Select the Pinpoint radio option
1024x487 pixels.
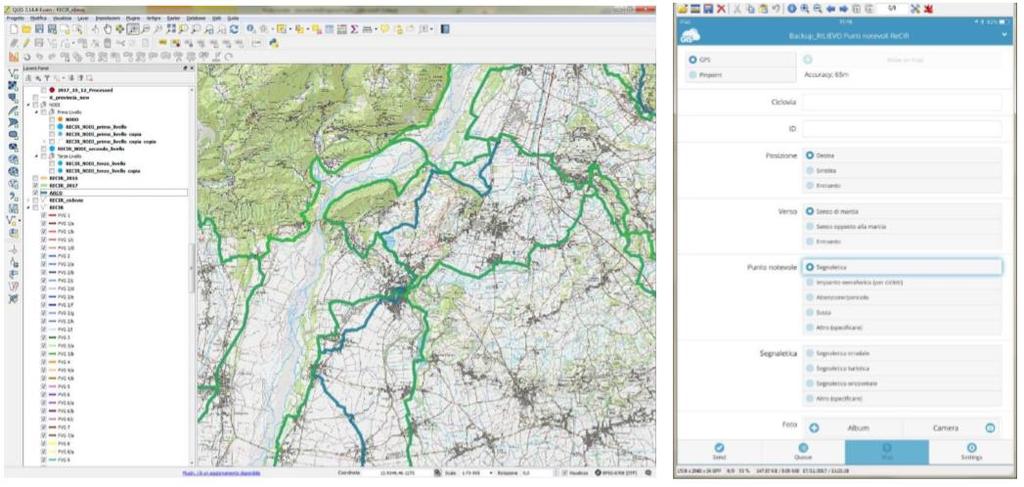coord(692,75)
